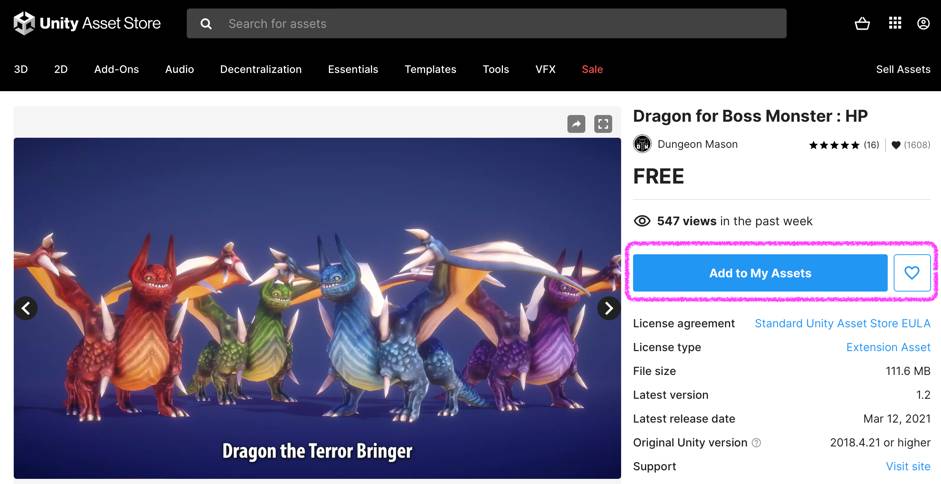The height and width of the screenshot is (484, 941).
Task: Click the share icon above the preview
Action: click(576, 124)
